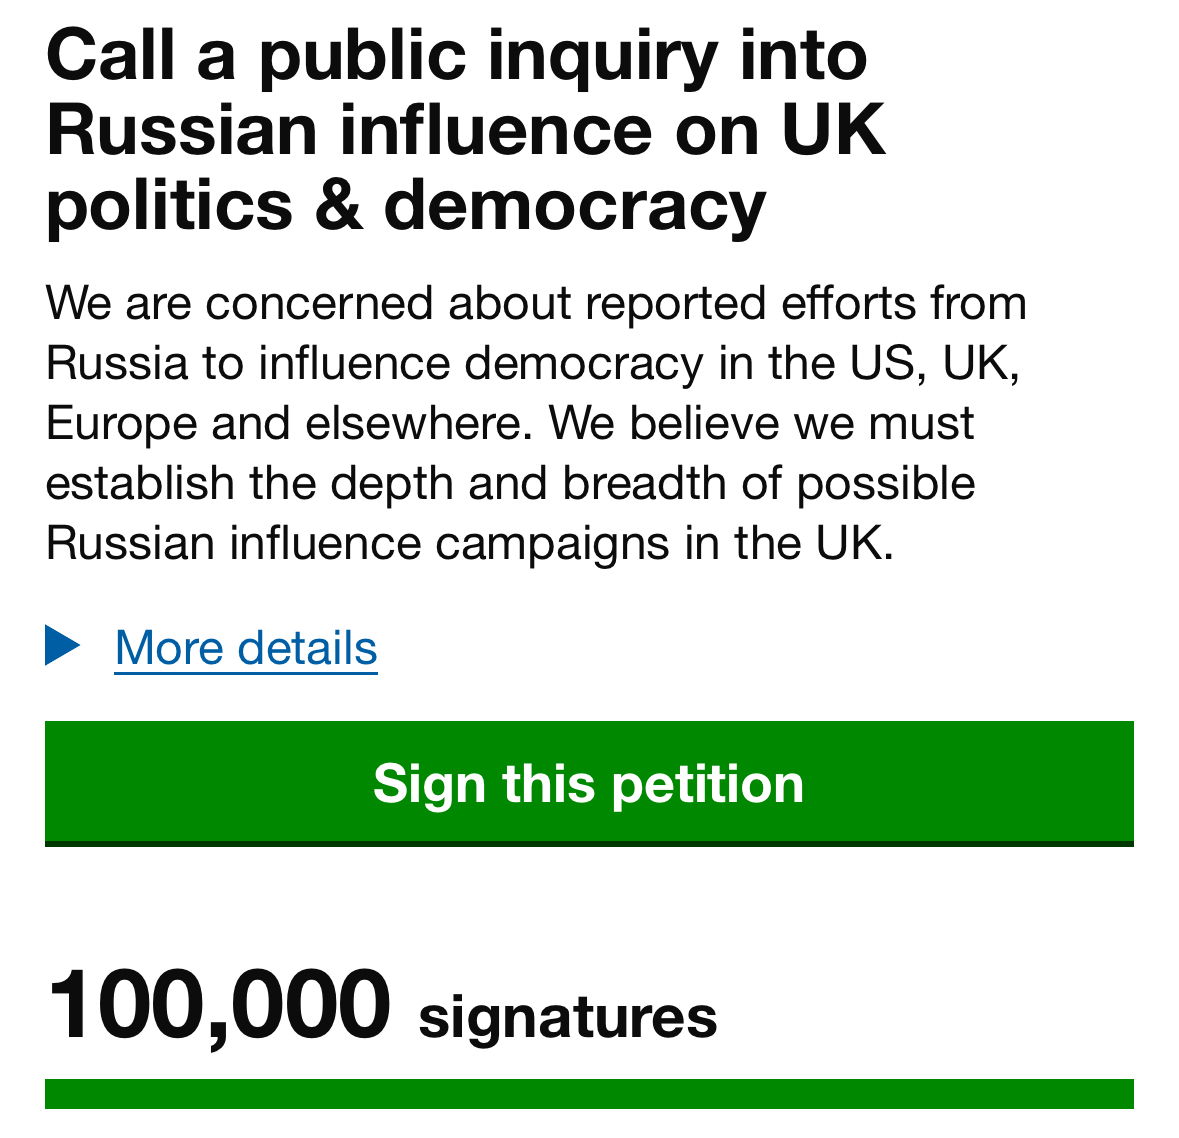Click the heading line "Russian influence on UK"
Viewport: 1179px width, 1138px height.
click(x=466, y=130)
